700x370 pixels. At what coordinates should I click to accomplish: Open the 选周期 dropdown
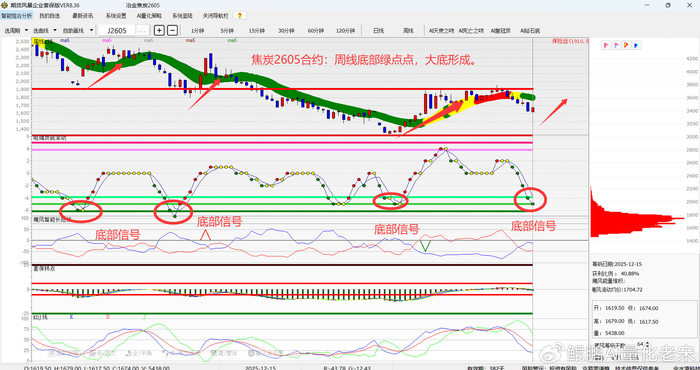[16, 31]
